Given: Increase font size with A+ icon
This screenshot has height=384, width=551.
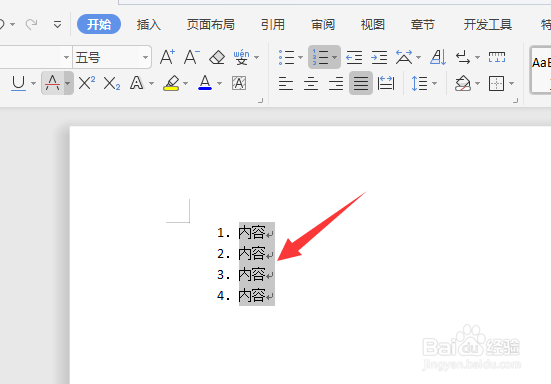Looking at the screenshot, I should (x=167, y=57).
